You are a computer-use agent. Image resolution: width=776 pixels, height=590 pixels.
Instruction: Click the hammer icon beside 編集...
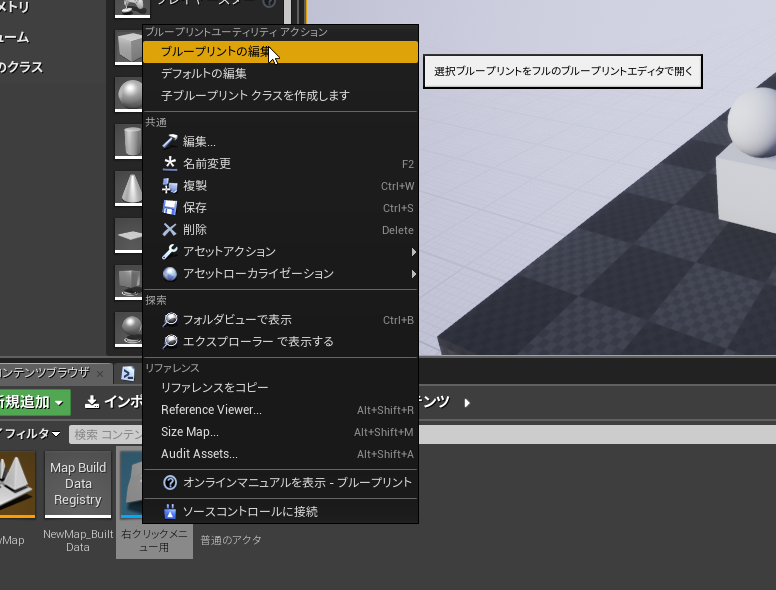(170, 142)
